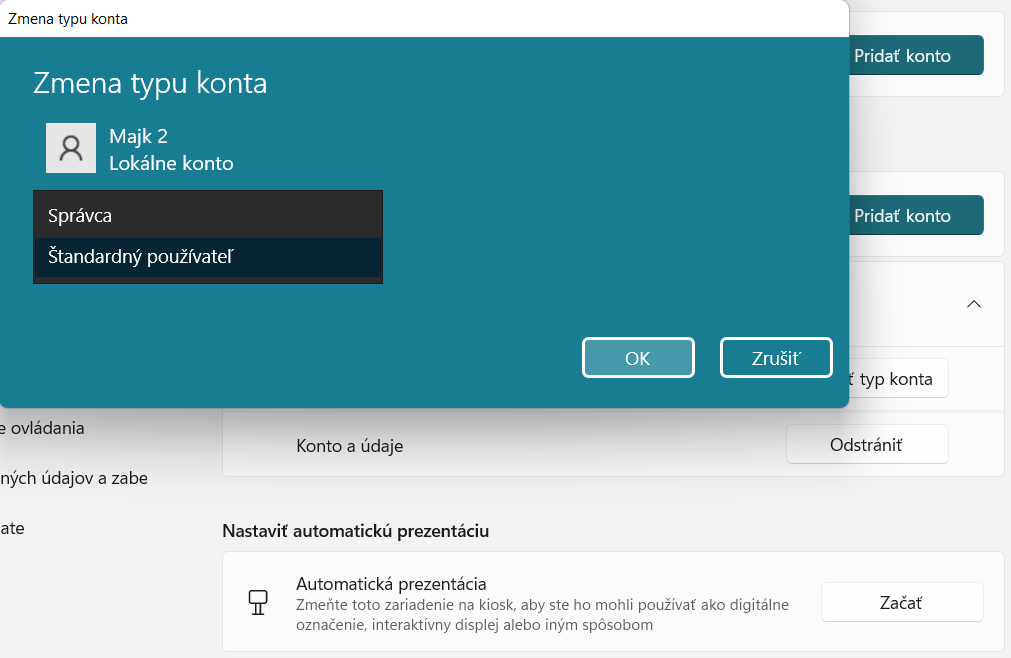Image resolution: width=1011 pixels, height=658 pixels.
Task: Start kiosk setup with the Začať button
Action: point(902,602)
